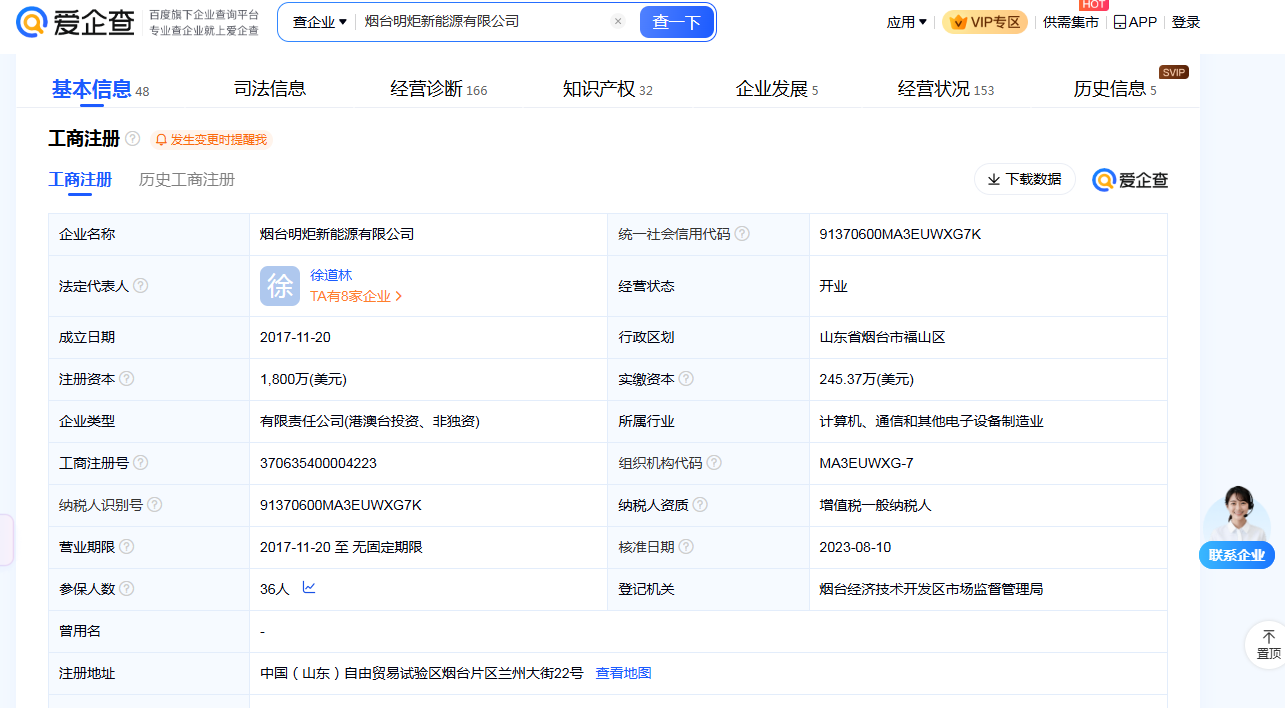
Task: Switch to the 司法信息 tab
Action: [270, 89]
